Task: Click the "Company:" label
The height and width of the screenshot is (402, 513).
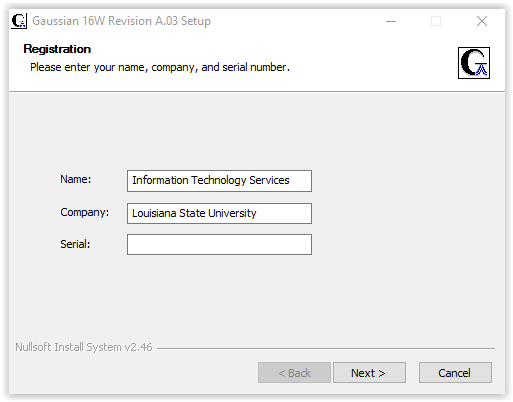Action: tap(85, 212)
